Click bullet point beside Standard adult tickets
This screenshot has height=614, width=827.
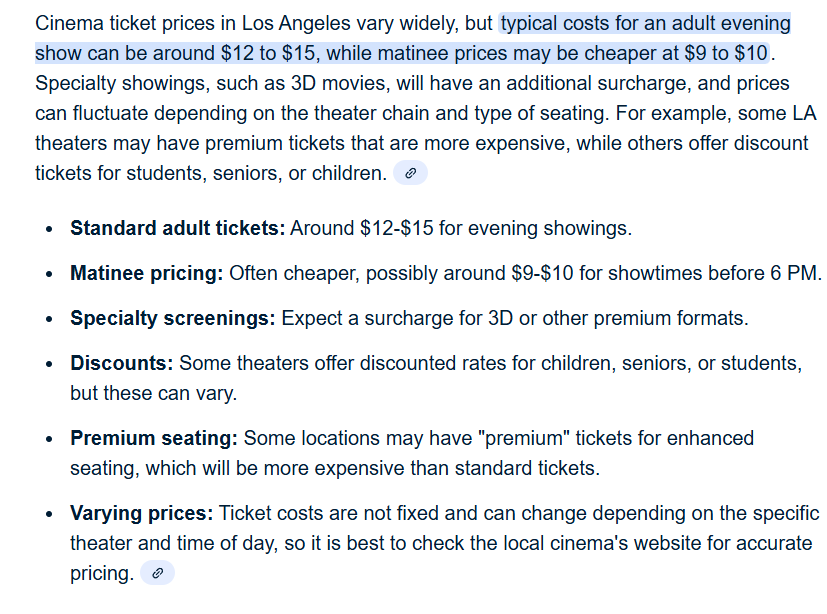point(50,229)
